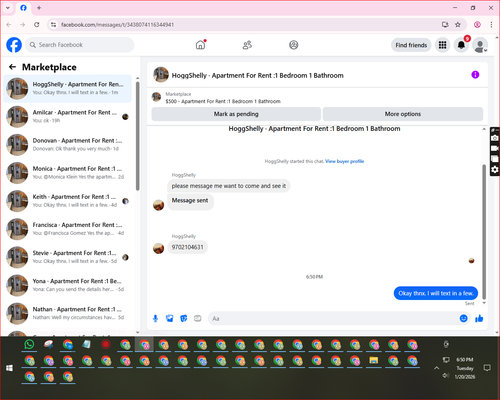Open the Amilcar apartment conversation
Screen dimensions: 500x400
[x=68, y=117]
